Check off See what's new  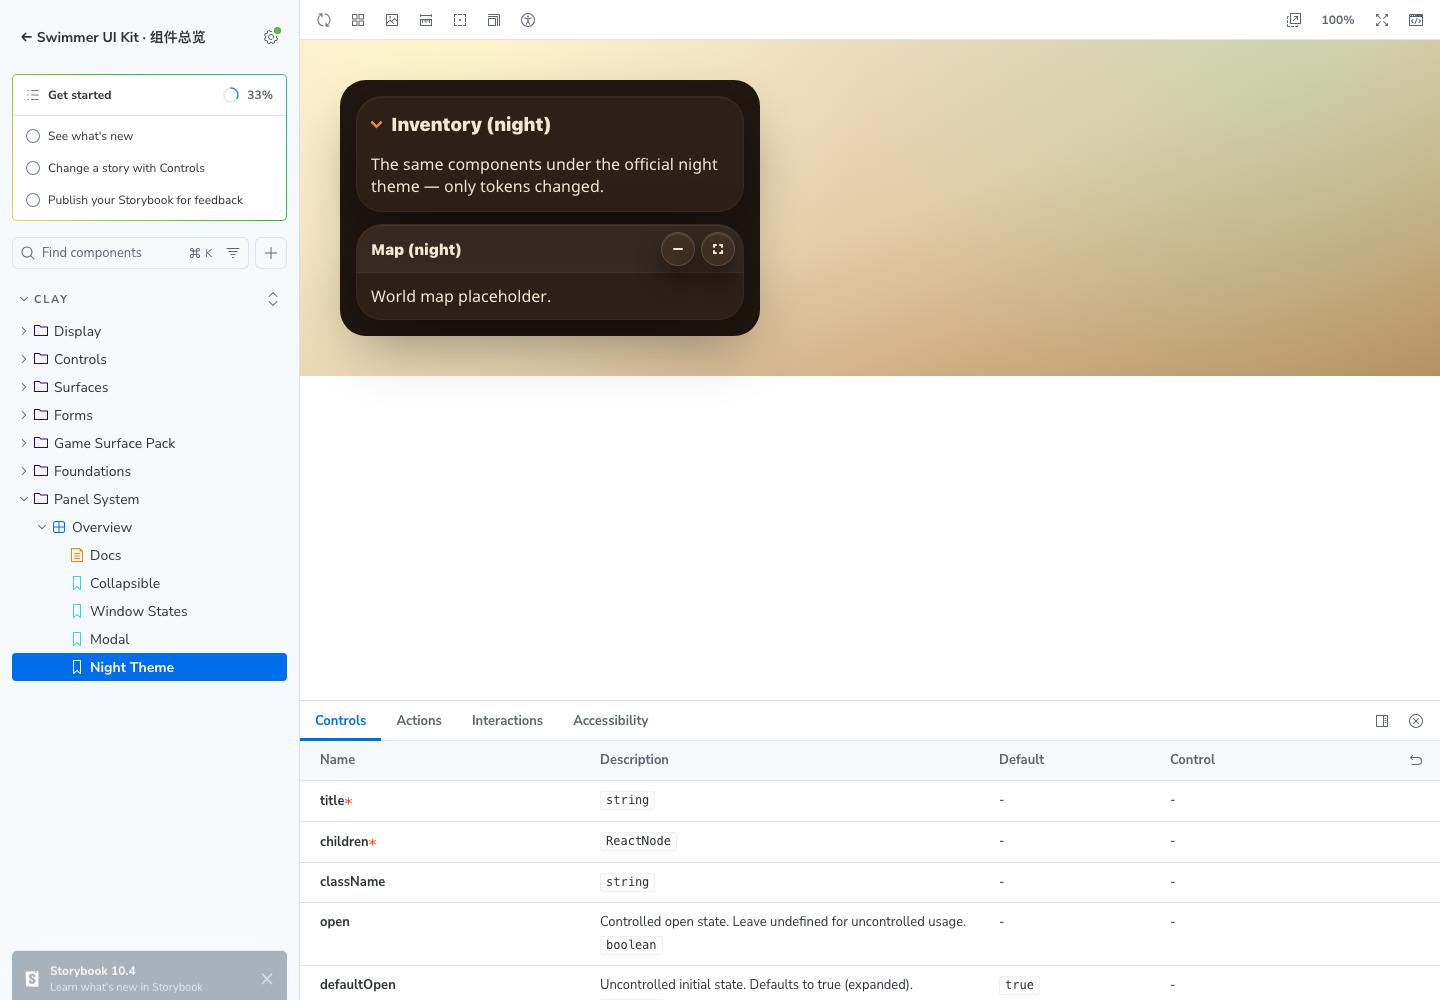pyautogui.click(x=33, y=136)
